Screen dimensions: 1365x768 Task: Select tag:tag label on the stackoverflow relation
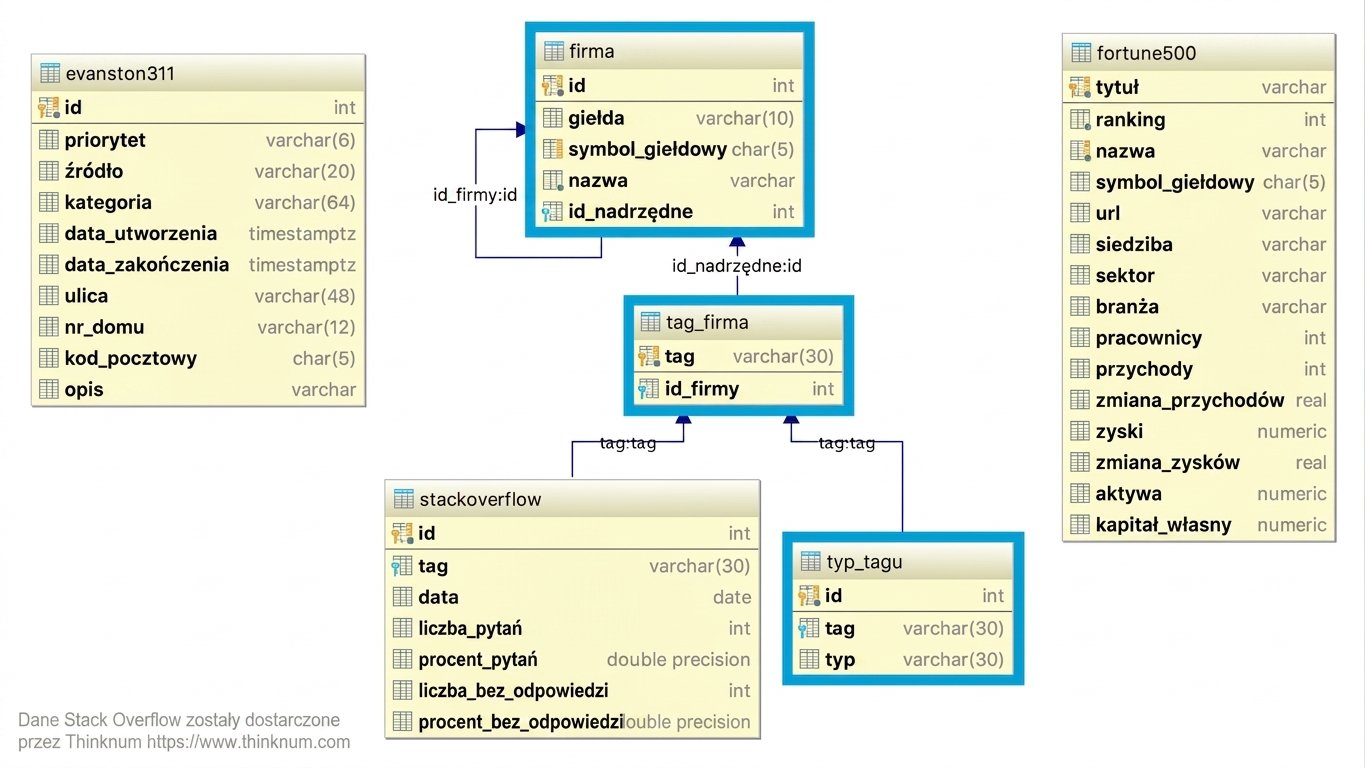[628, 443]
